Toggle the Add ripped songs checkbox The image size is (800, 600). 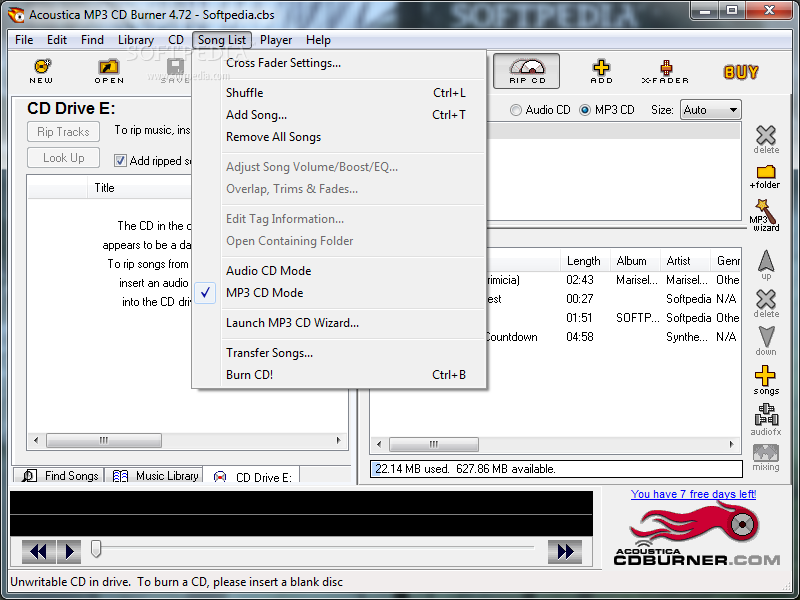coord(120,161)
